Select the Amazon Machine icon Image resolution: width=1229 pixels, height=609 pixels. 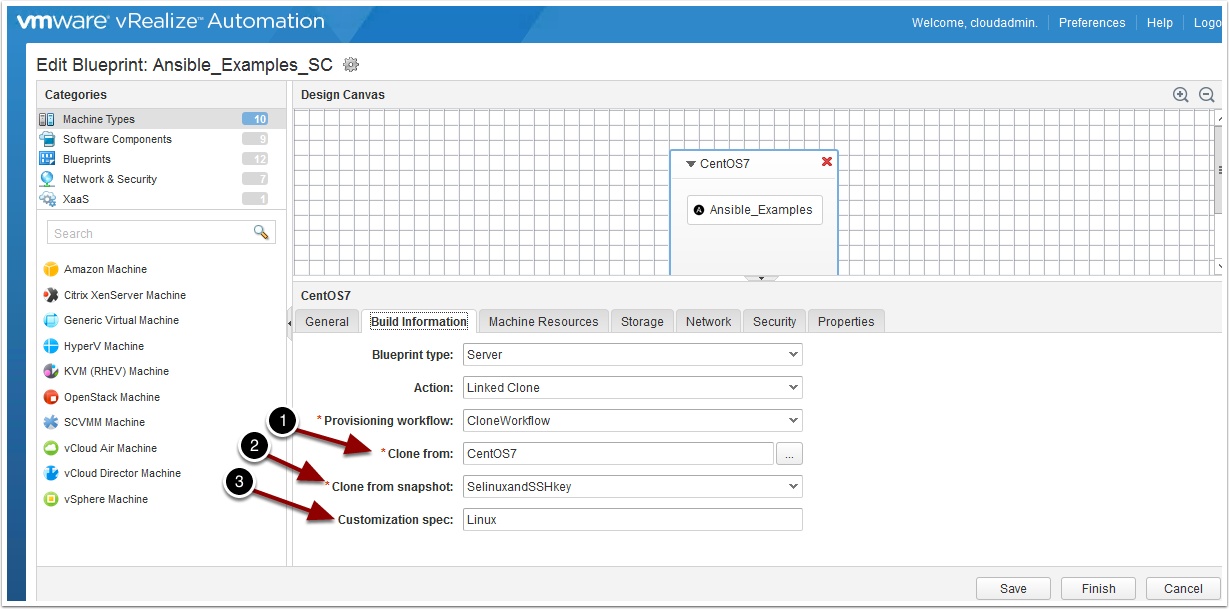click(x=51, y=269)
